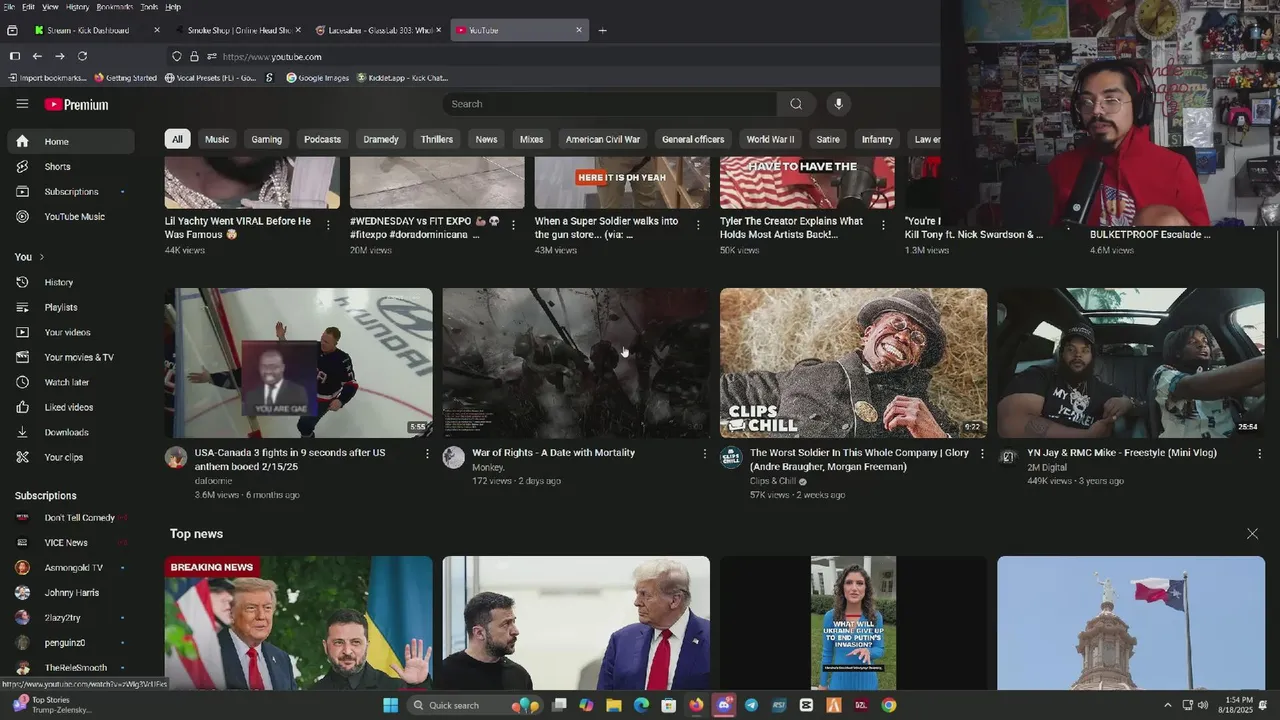The height and width of the screenshot is (720, 1280).
Task: Open Firefox from the taskbar
Action: (x=696, y=705)
